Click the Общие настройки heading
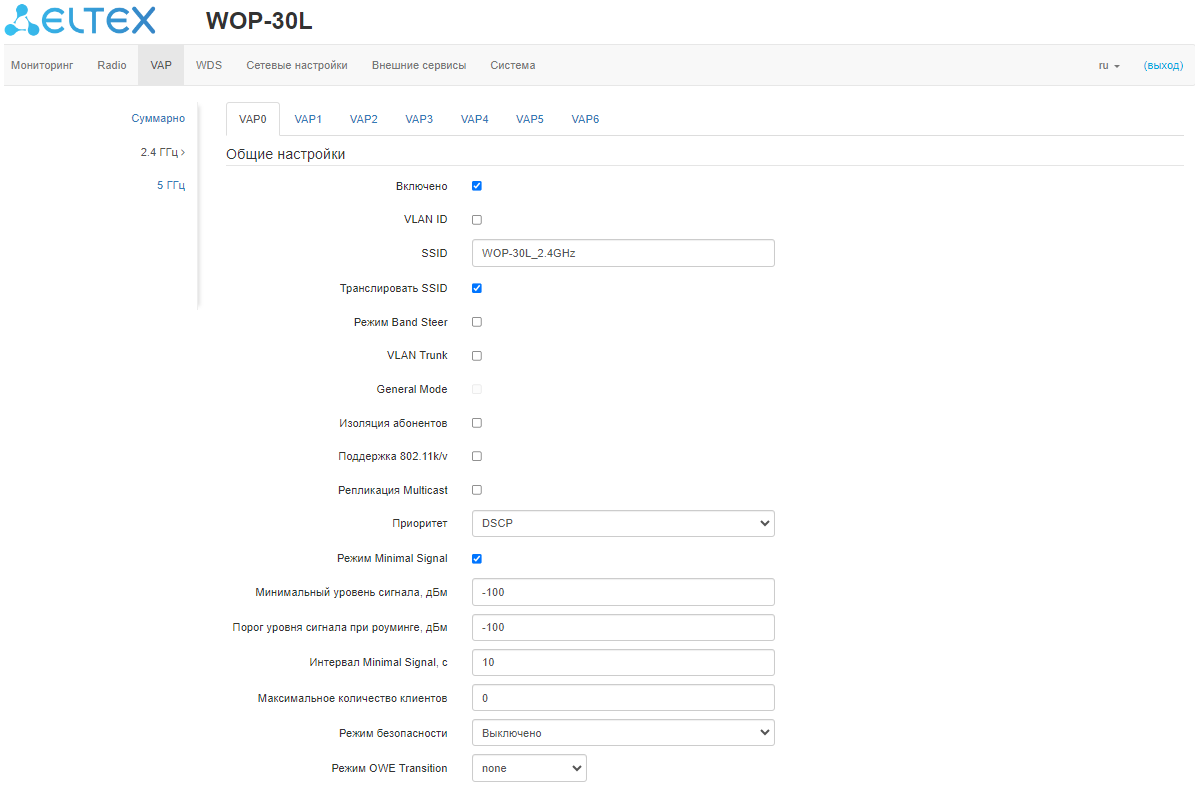Viewport: 1195px width, 792px height. point(286,154)
